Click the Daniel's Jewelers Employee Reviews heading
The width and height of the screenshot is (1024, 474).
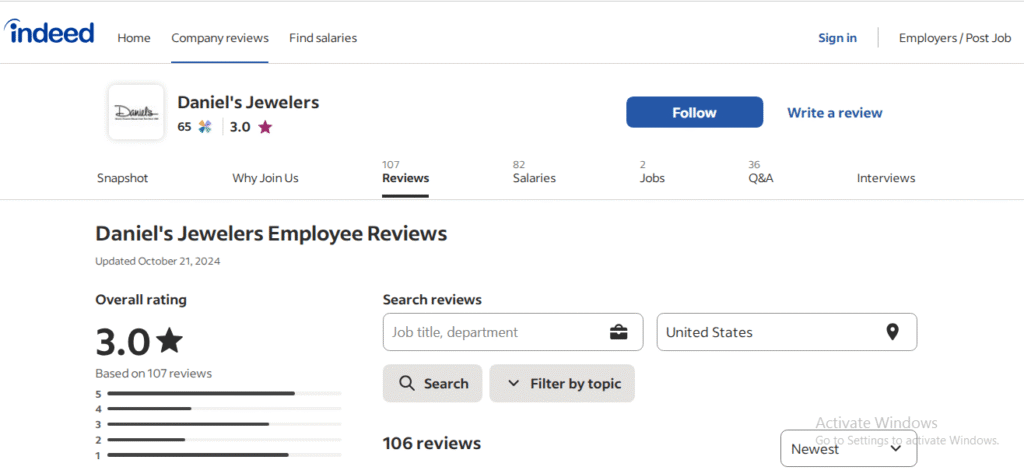[x=271, y=234]
